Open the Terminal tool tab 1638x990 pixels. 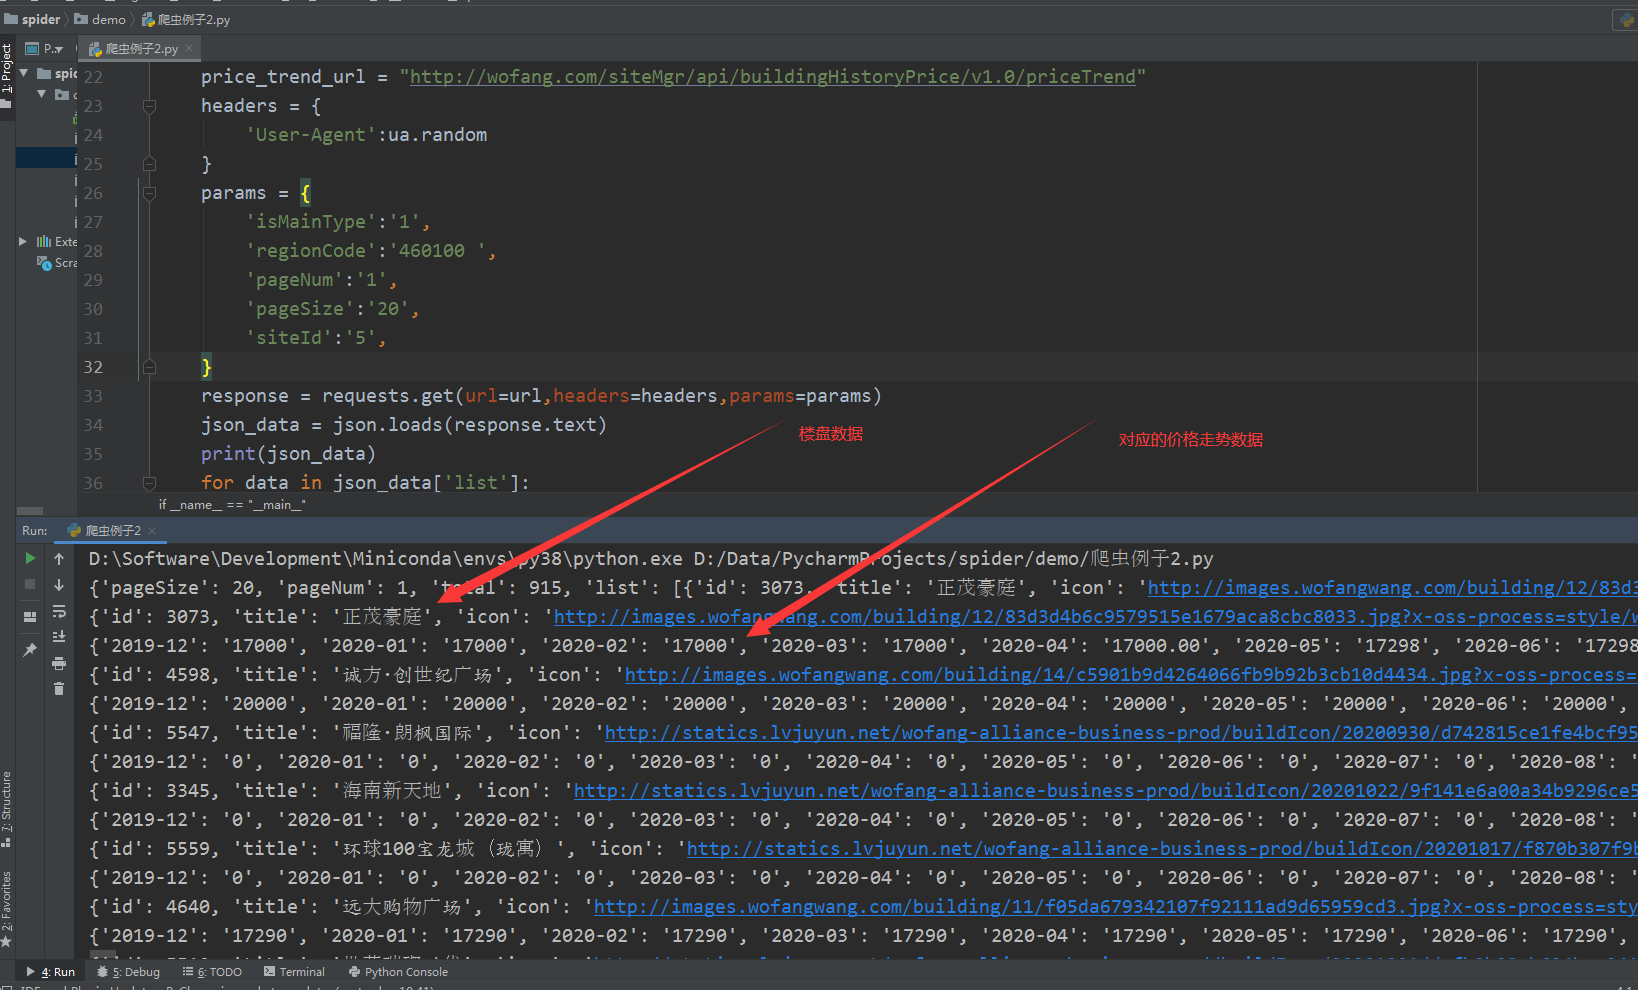[295, 972]
